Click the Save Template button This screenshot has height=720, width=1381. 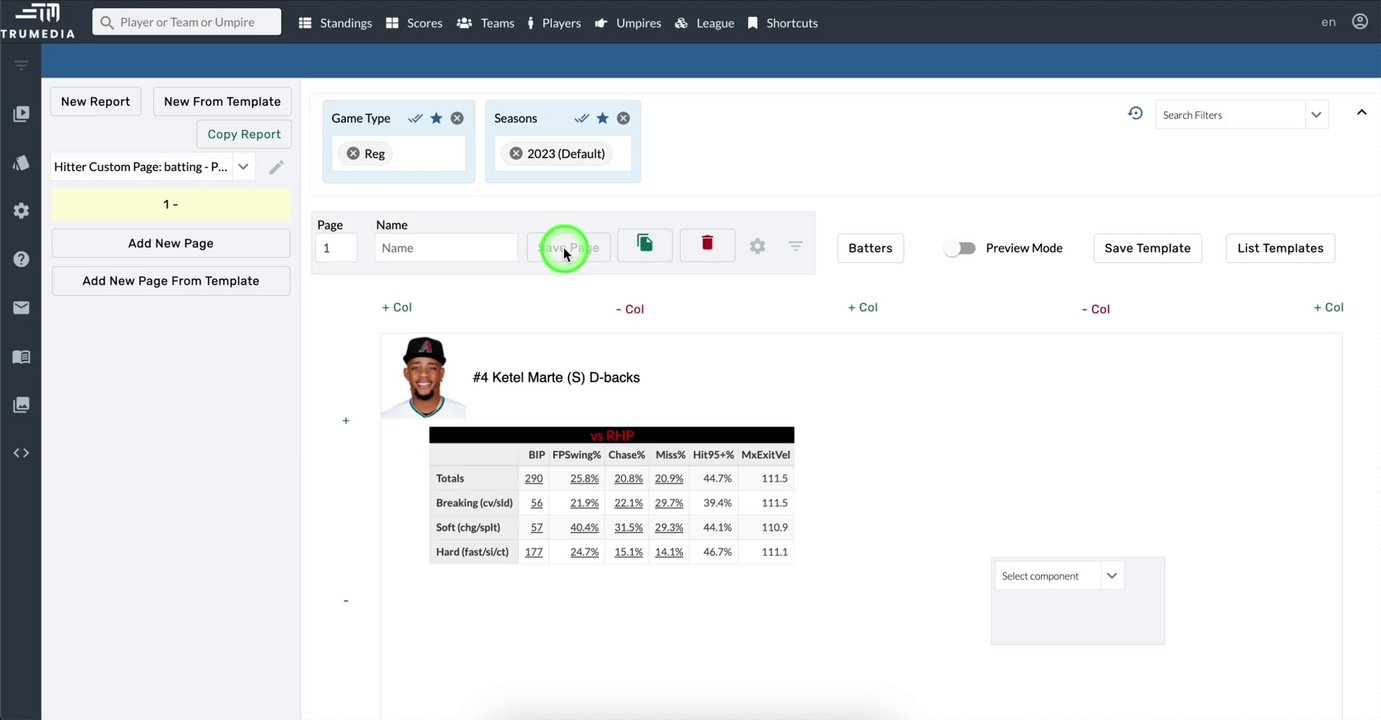(x=1147, y=248)
